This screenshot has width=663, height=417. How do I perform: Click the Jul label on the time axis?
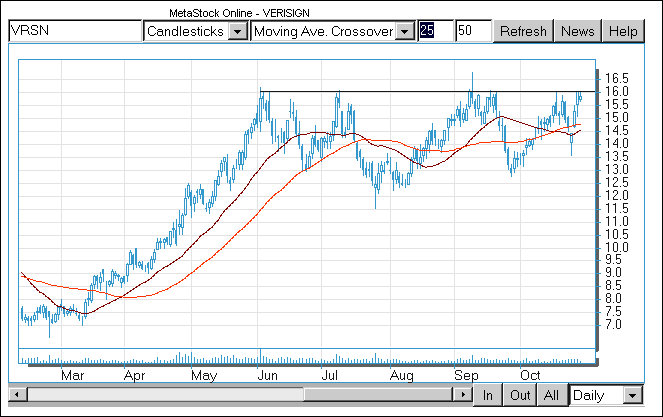click(329, 376)
